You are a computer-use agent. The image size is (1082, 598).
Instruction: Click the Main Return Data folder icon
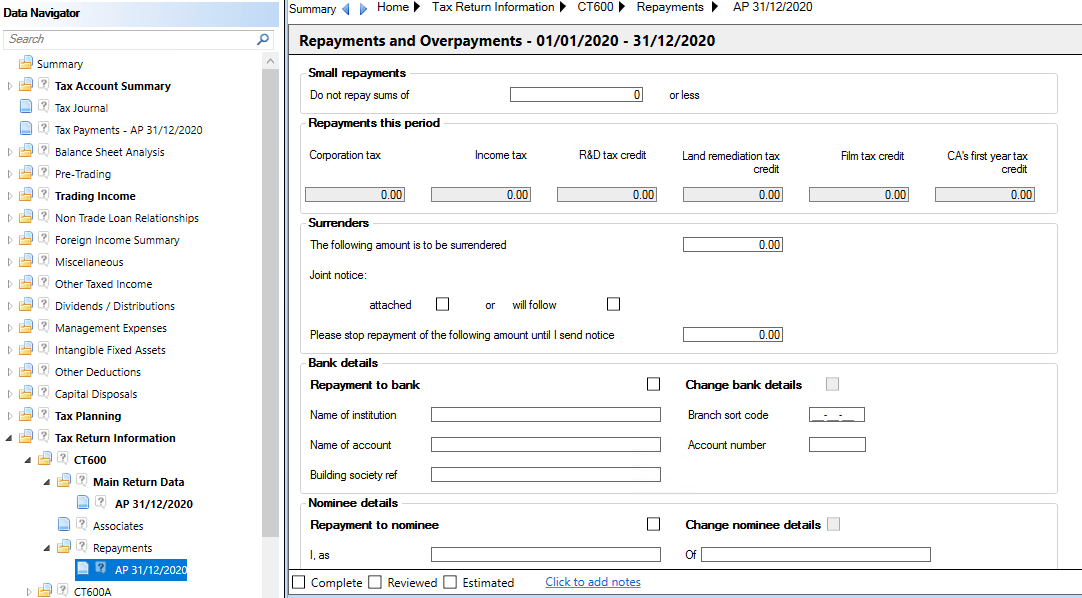(x=64, y=482)
